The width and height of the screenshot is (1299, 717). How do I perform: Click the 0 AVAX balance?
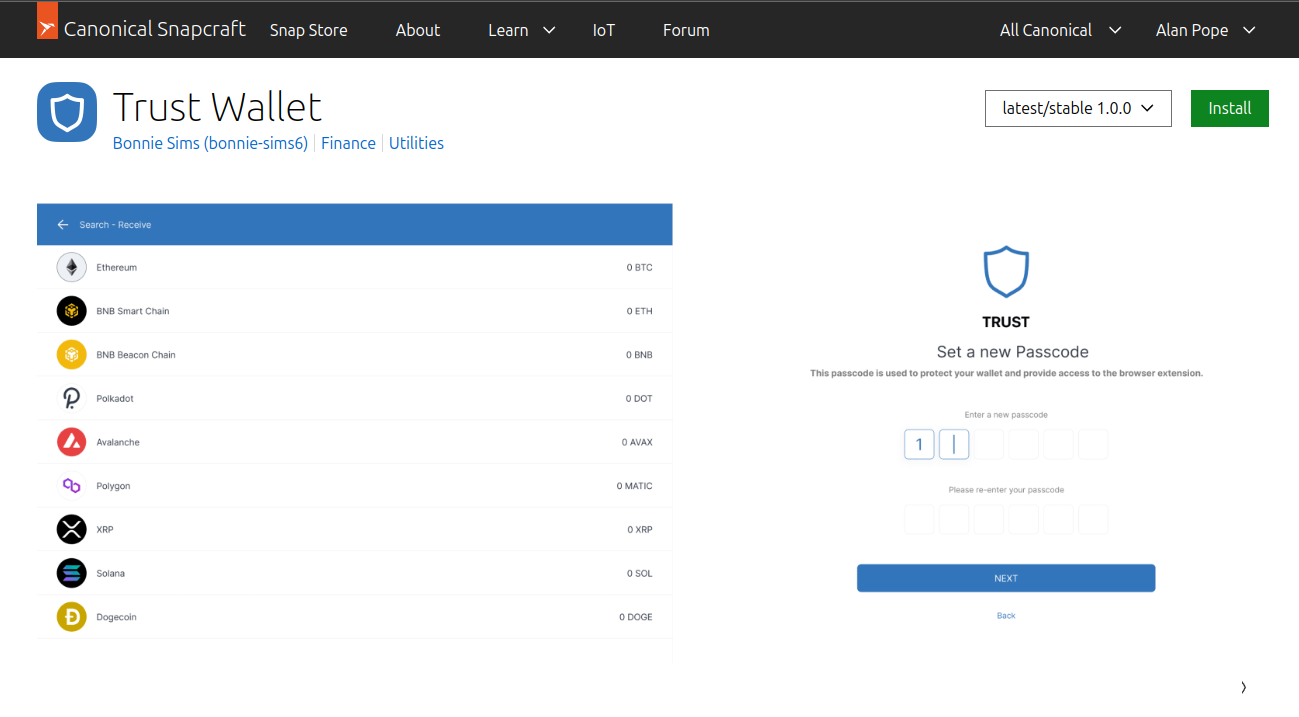[637, 442]
